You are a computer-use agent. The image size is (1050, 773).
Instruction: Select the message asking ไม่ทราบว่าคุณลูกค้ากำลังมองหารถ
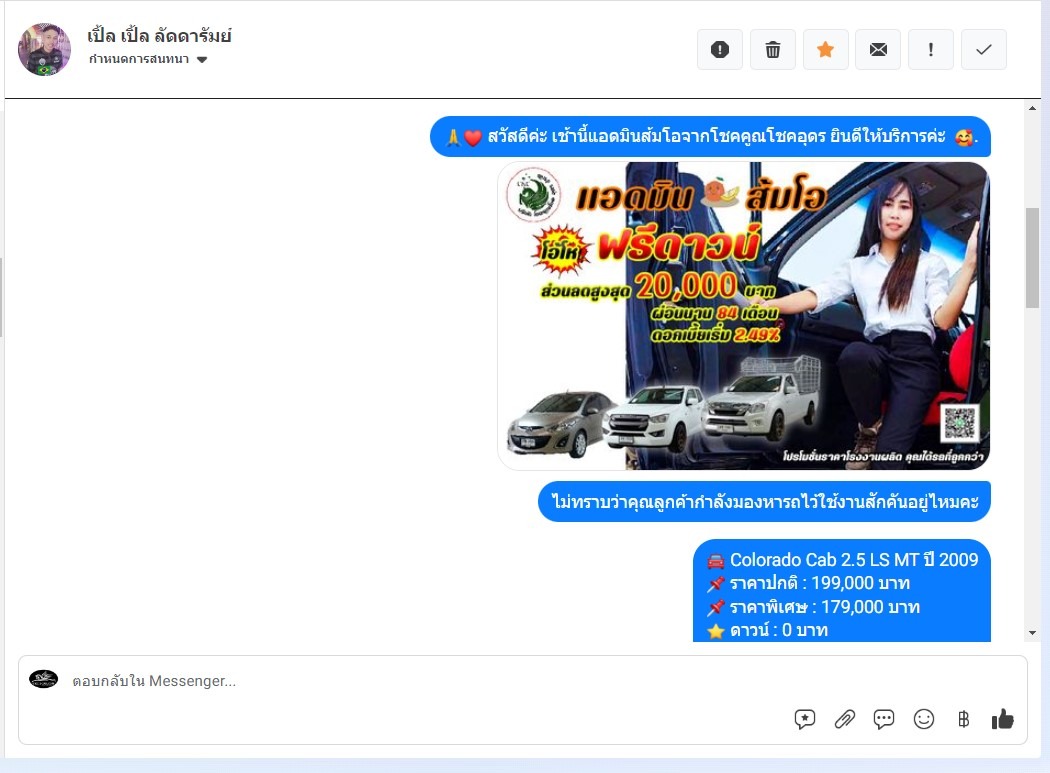pos(764,501)
